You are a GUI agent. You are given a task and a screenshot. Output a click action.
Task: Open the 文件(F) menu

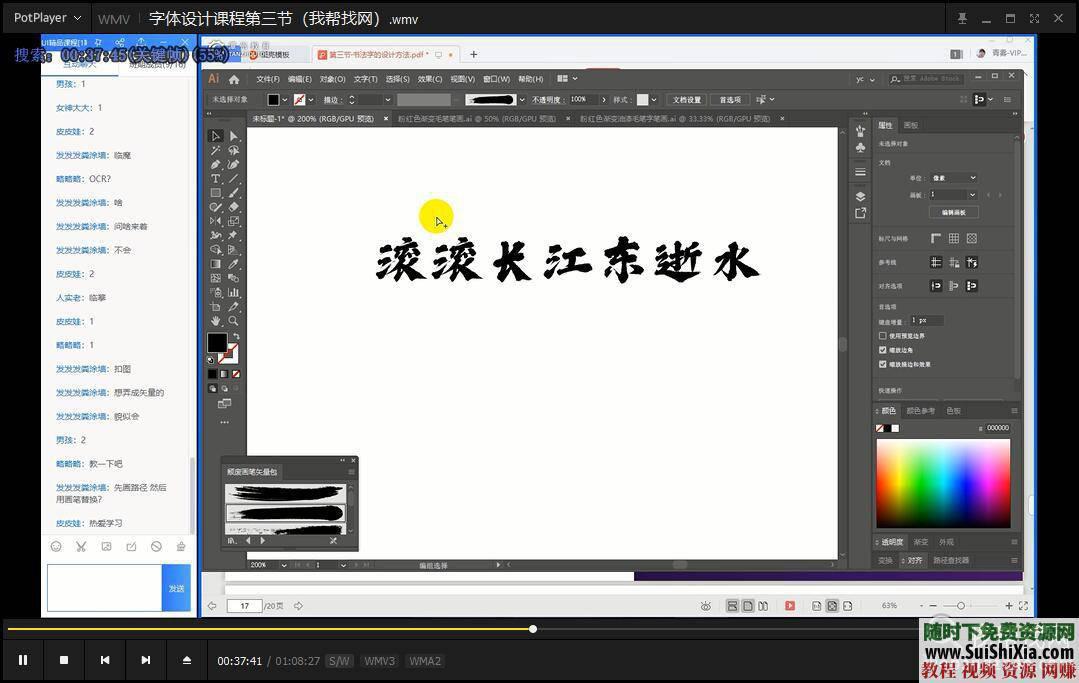click(267, 79)
